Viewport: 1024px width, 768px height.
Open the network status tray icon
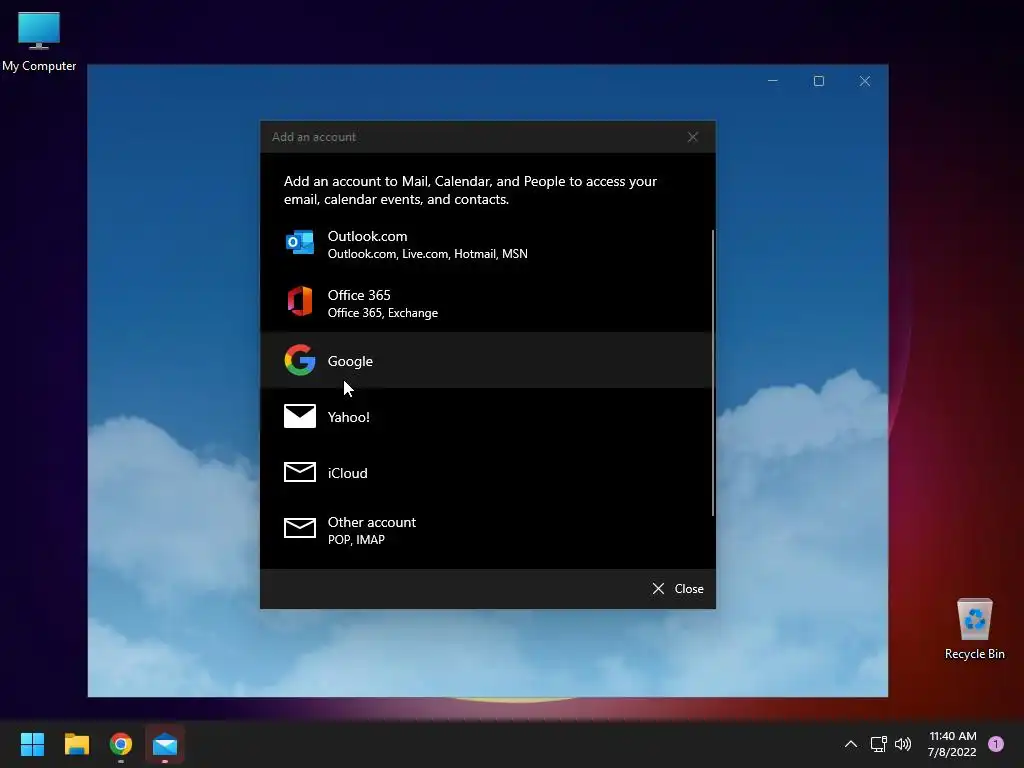pyautogui.click(x=878, y=744)
